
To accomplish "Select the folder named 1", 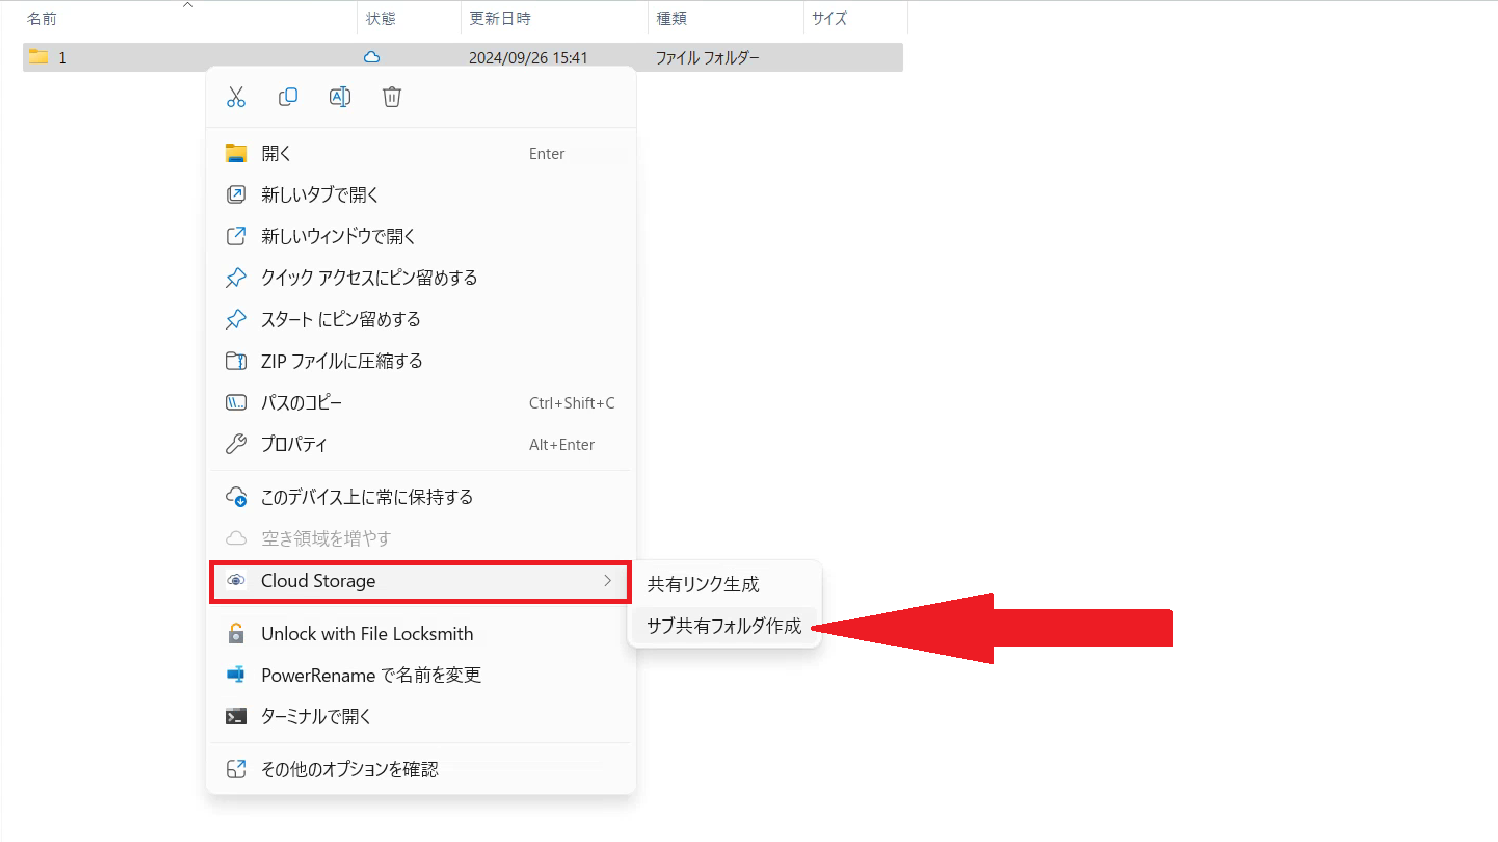I will pos(462,57).
